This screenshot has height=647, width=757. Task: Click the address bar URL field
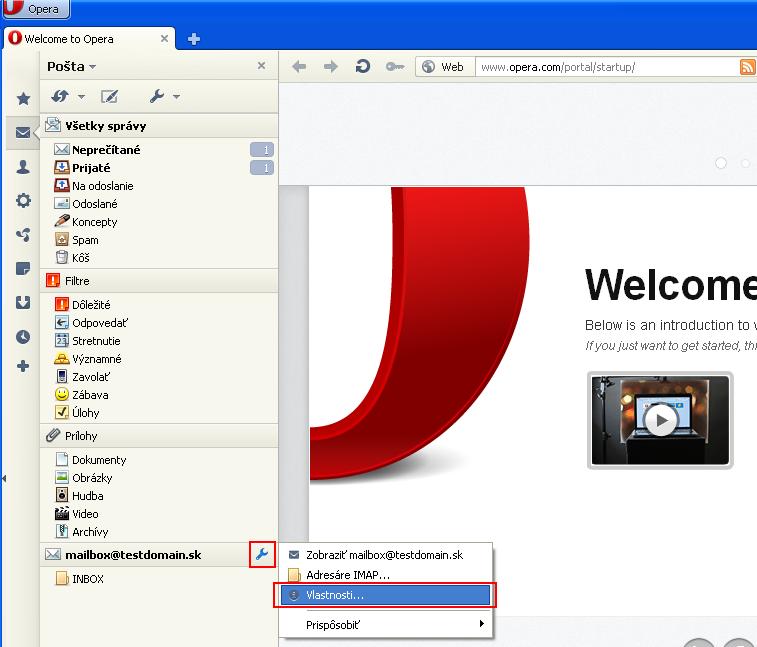coord(606,67)
